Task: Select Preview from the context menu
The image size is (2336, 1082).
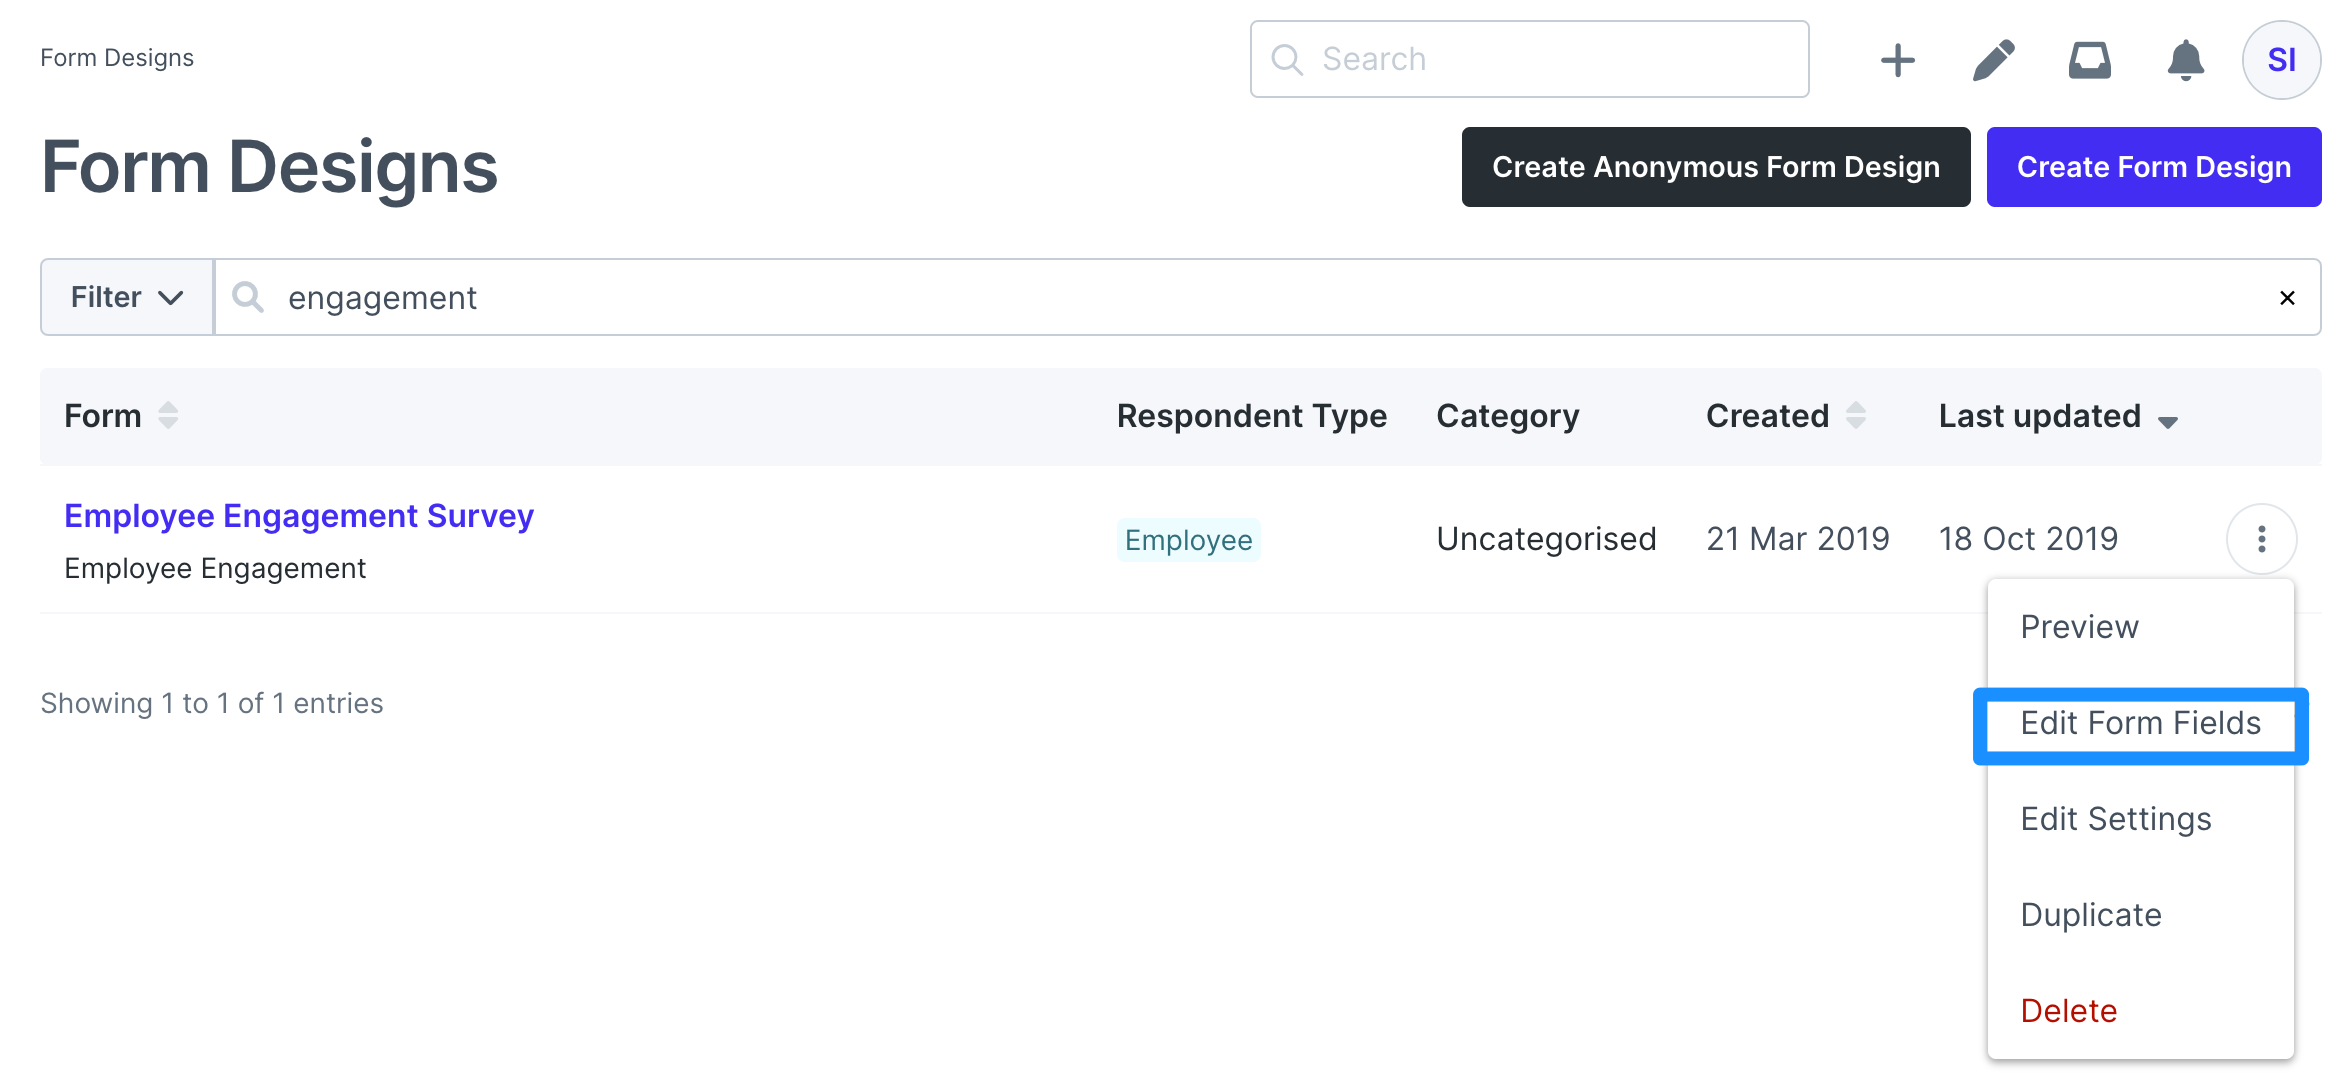Action: [2140, 627]
